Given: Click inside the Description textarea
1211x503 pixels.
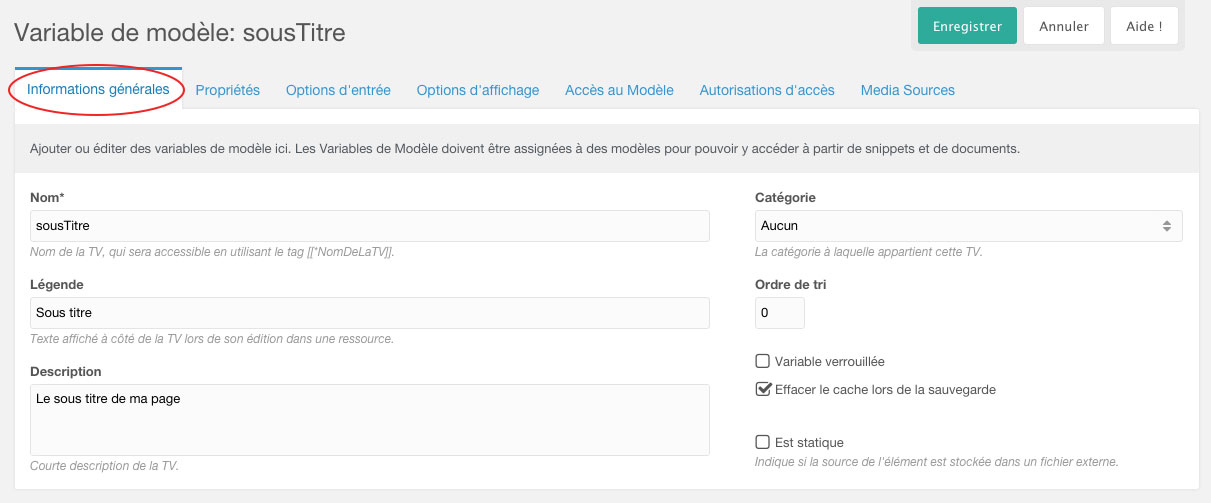Looking at the screenshot, I should (370, 420).
